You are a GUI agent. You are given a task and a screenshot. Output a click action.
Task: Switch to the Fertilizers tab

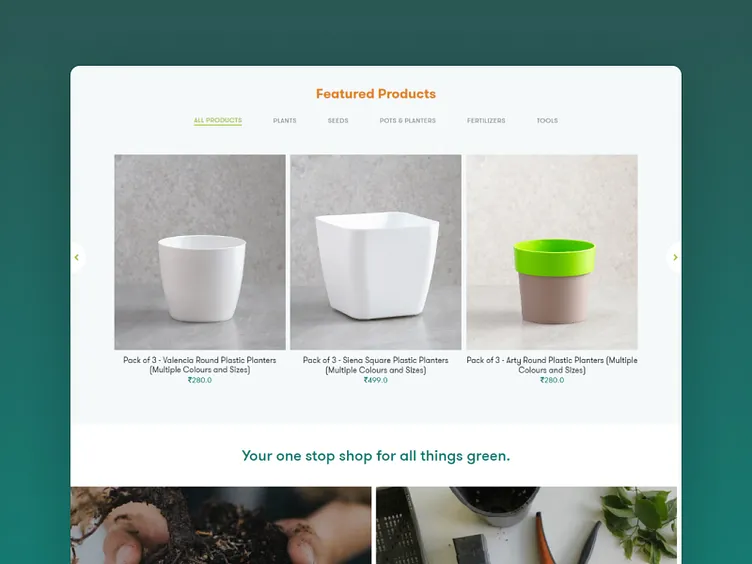[486, 120]
